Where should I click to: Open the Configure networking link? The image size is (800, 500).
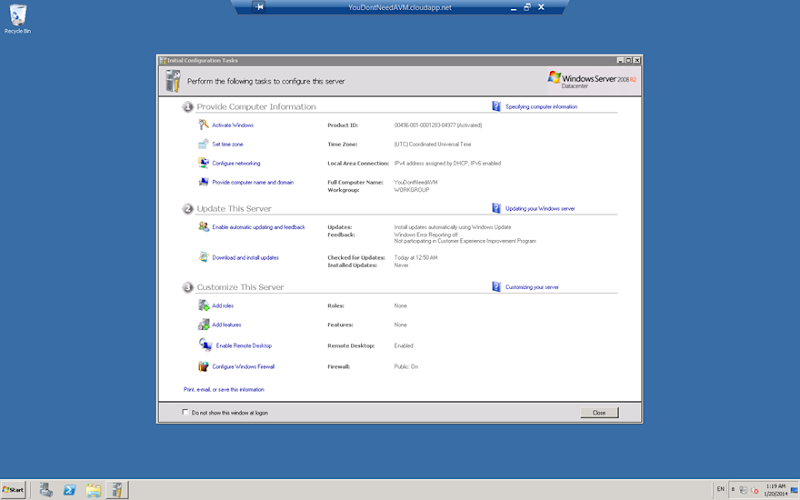click(236, 163)
